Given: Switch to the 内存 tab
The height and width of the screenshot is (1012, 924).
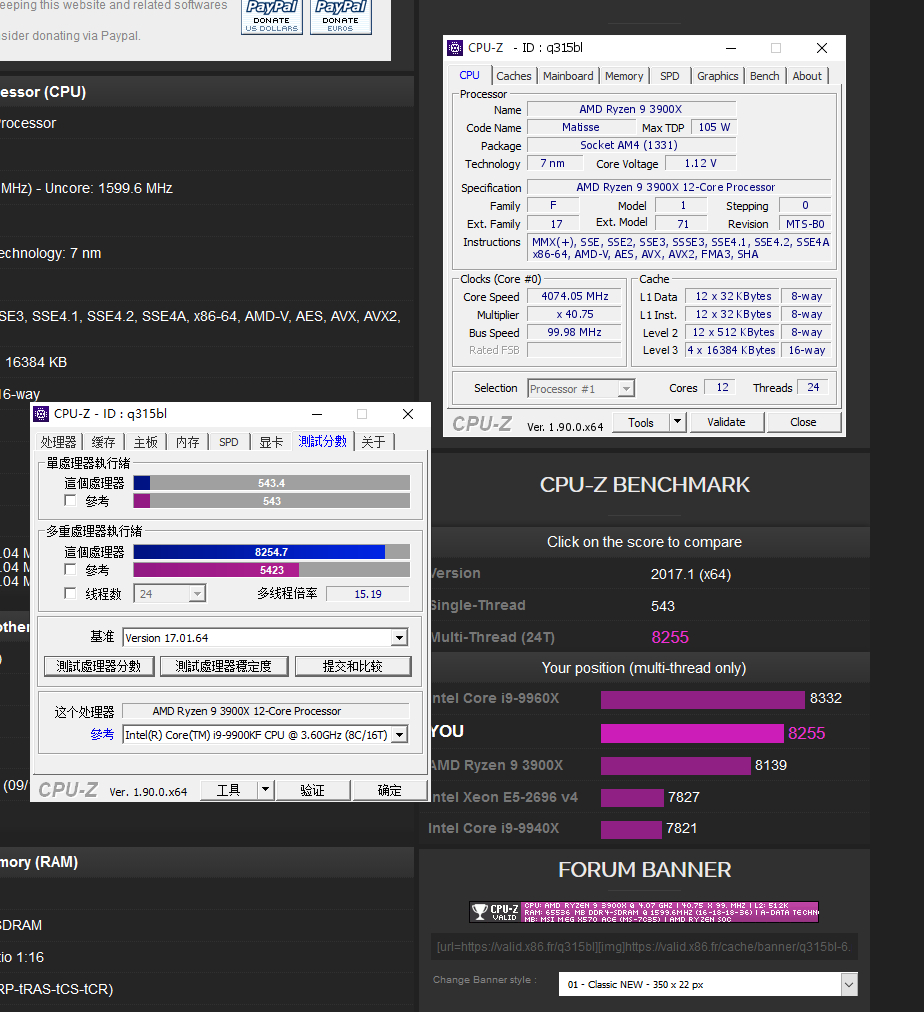Looking at the screenshot, I should [188, 442].
